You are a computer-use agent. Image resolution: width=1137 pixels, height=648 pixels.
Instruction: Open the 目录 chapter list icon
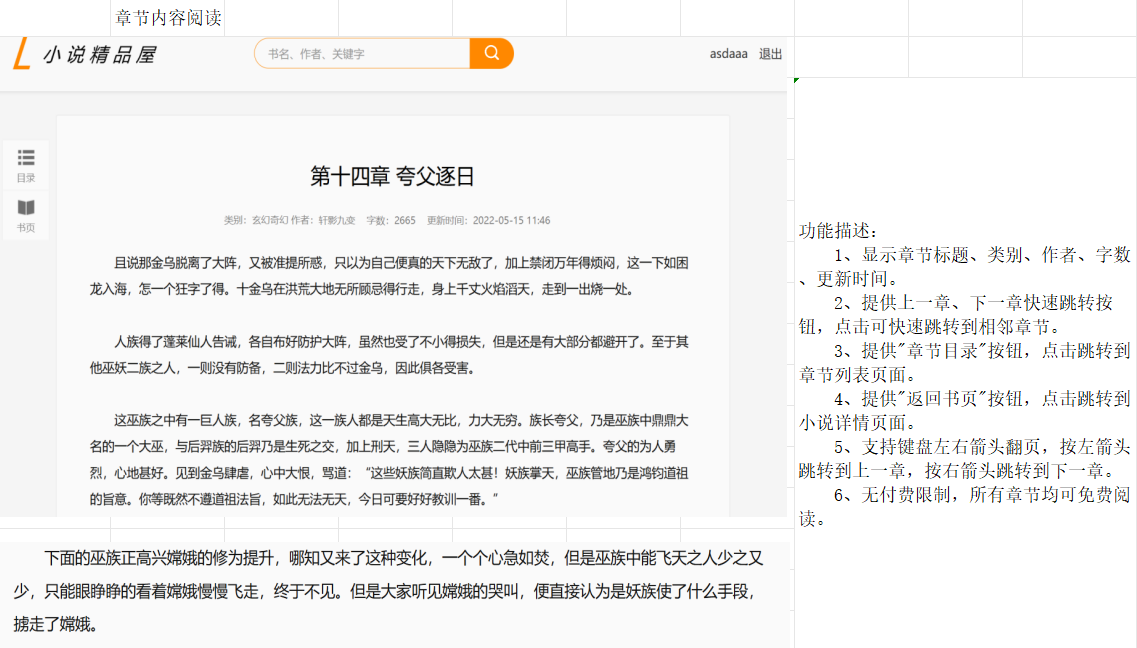tap(26, 165)
